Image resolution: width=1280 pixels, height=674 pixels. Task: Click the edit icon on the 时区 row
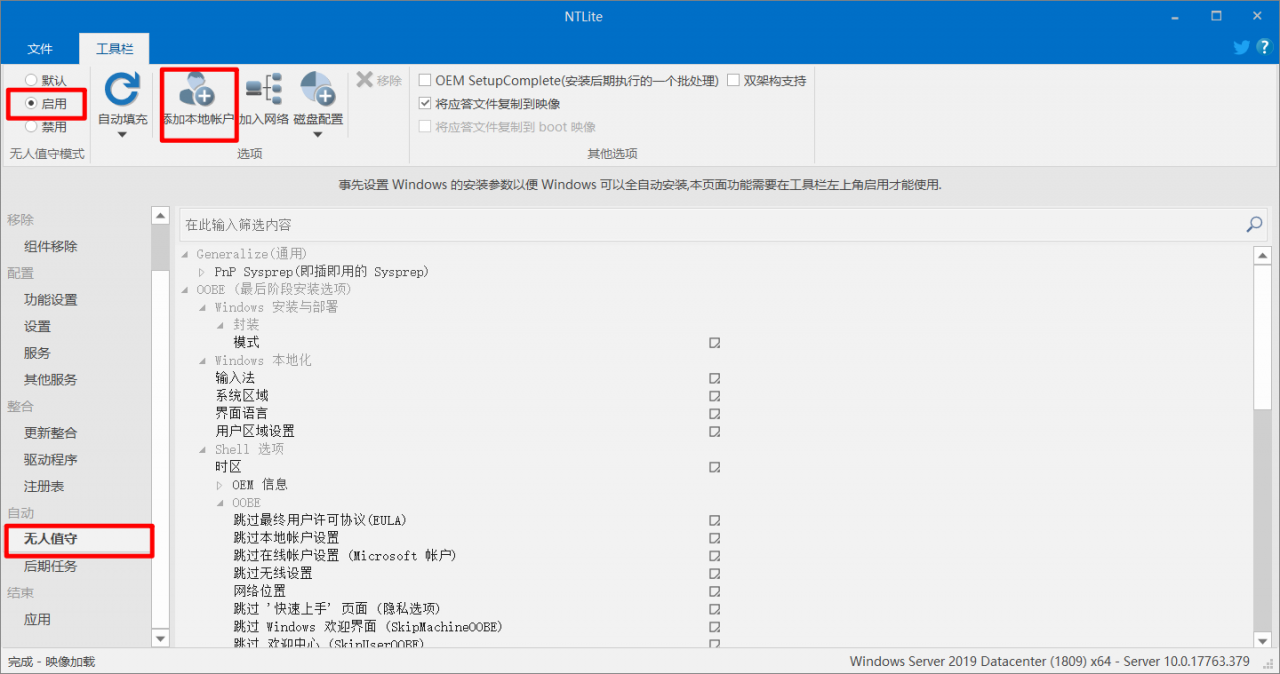[715, 467]
